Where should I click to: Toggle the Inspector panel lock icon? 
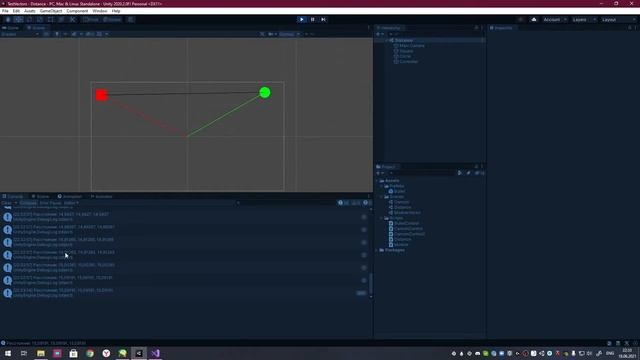click(x=630, y=28)
